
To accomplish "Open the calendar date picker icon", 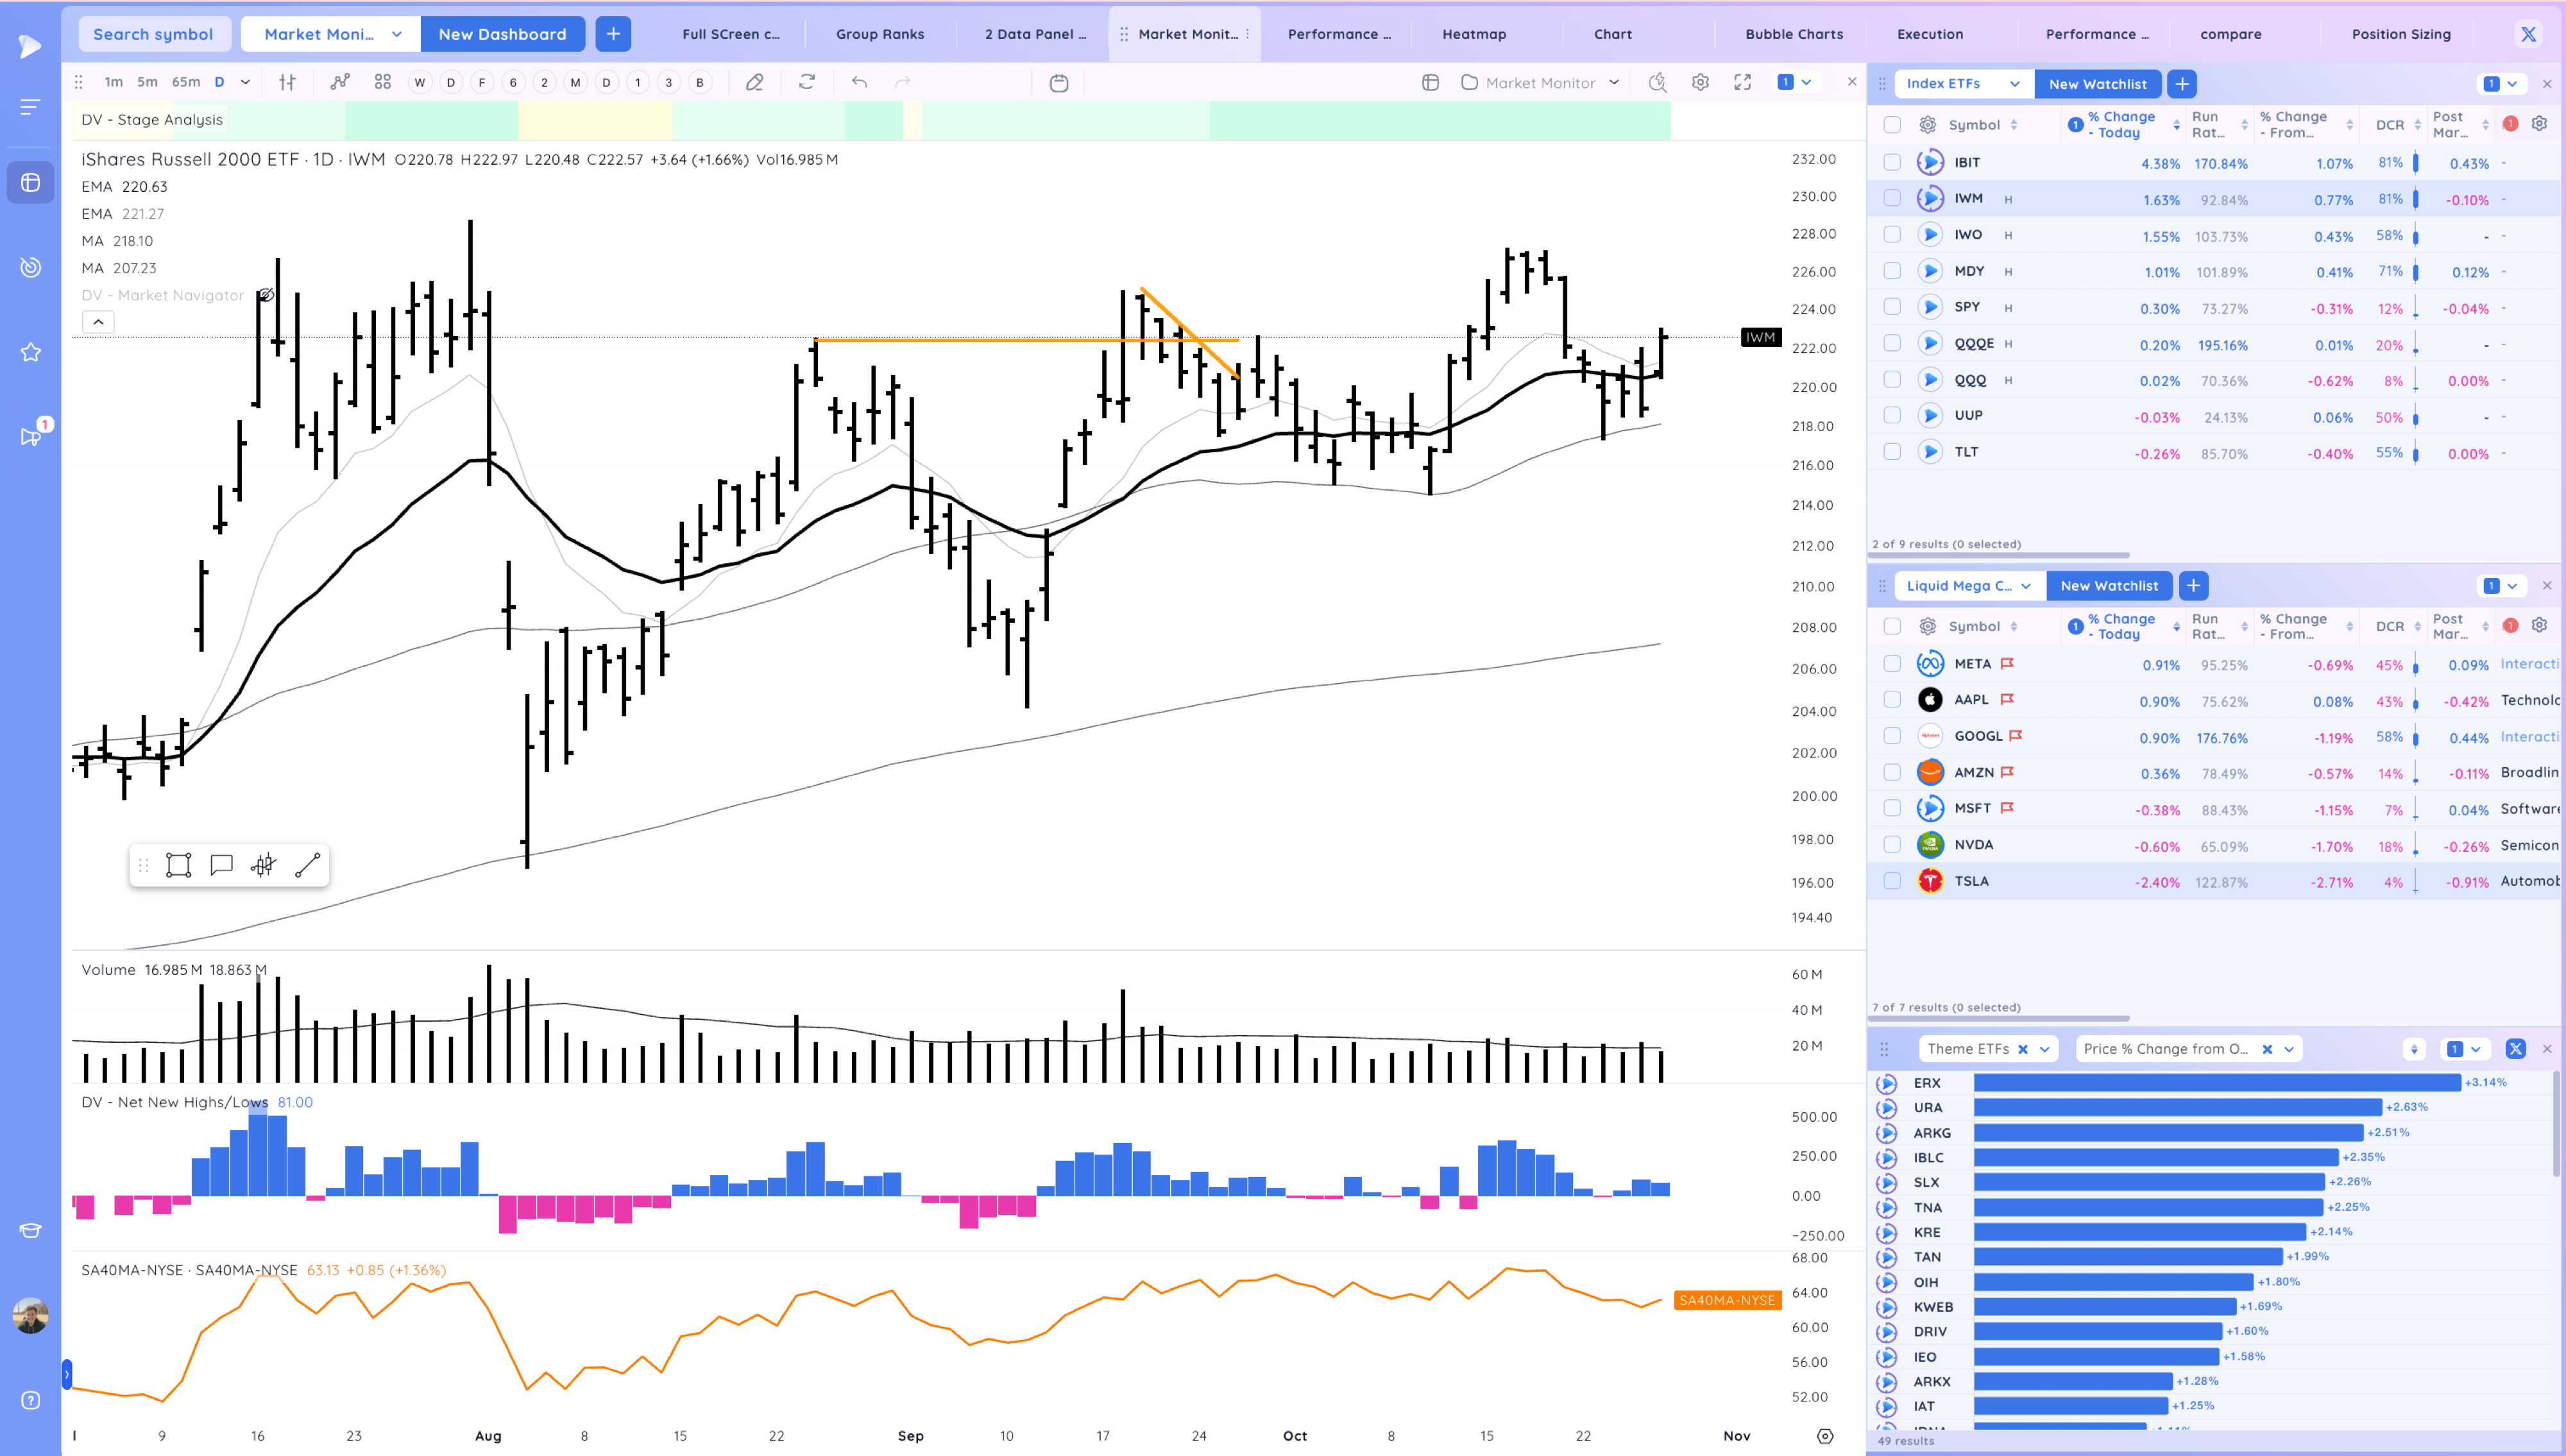I will tap(1059, 83).
